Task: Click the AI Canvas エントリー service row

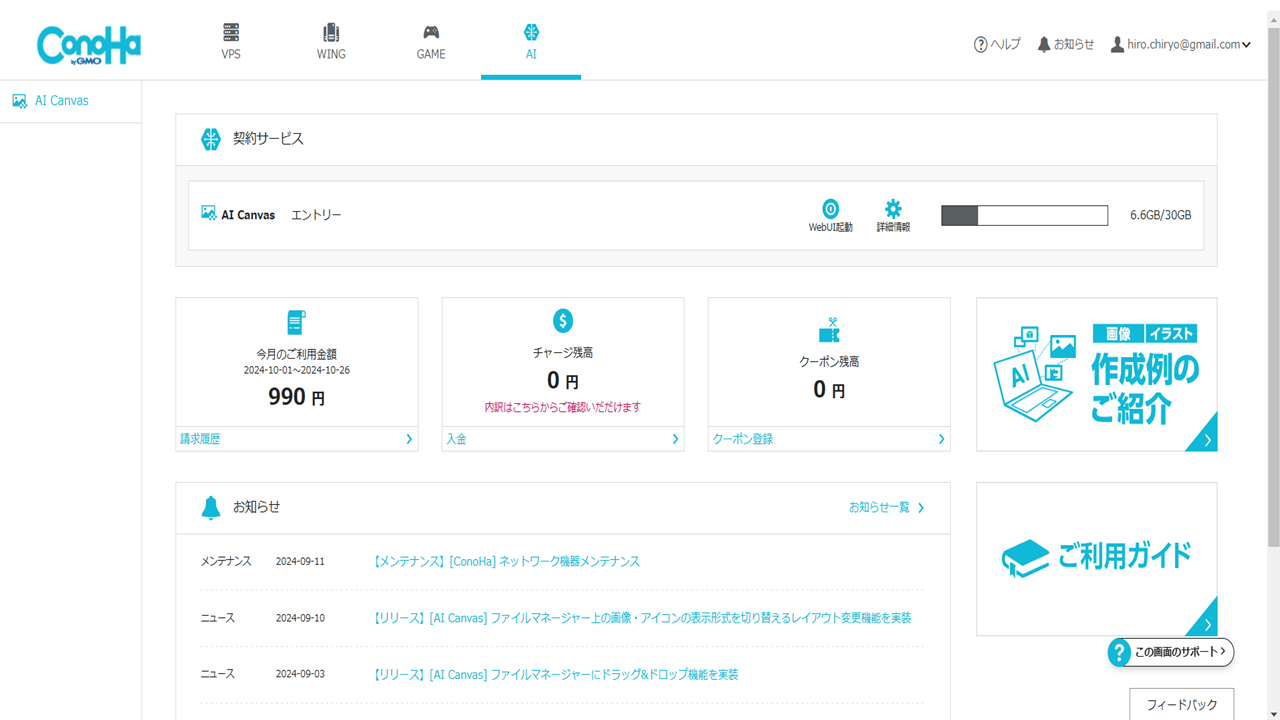Action: click(x=696, y=215)
